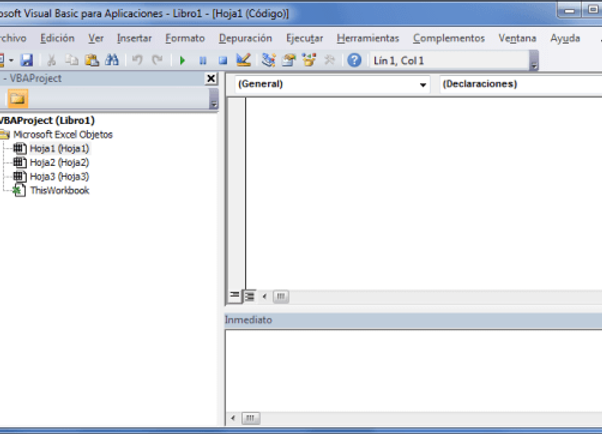Select VBAProject (Libro1) root node
Screen dimensions: 602x434
coord(47,120)
